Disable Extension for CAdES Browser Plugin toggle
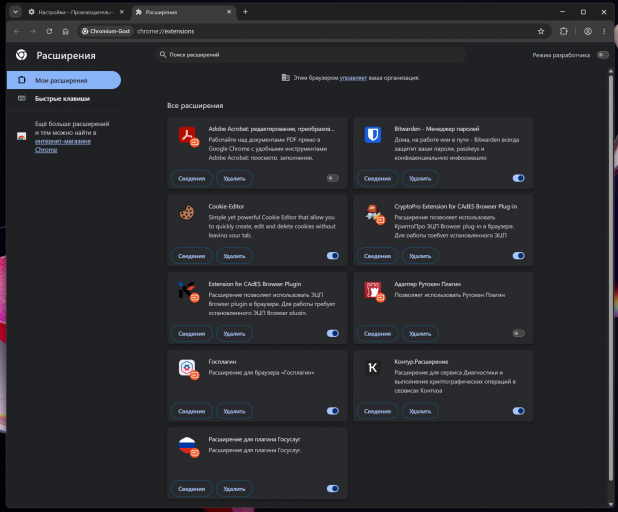This screenshot has width=618, height=512. (x=333, y=333)
